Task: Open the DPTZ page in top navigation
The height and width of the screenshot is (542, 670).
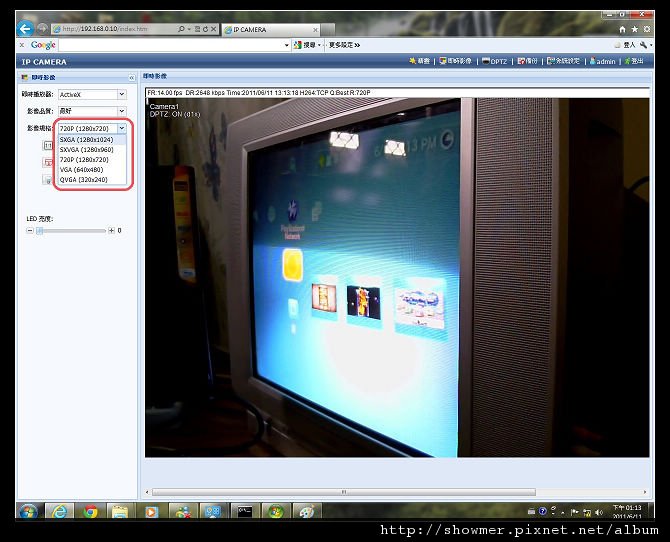Action: coord(494,62)
